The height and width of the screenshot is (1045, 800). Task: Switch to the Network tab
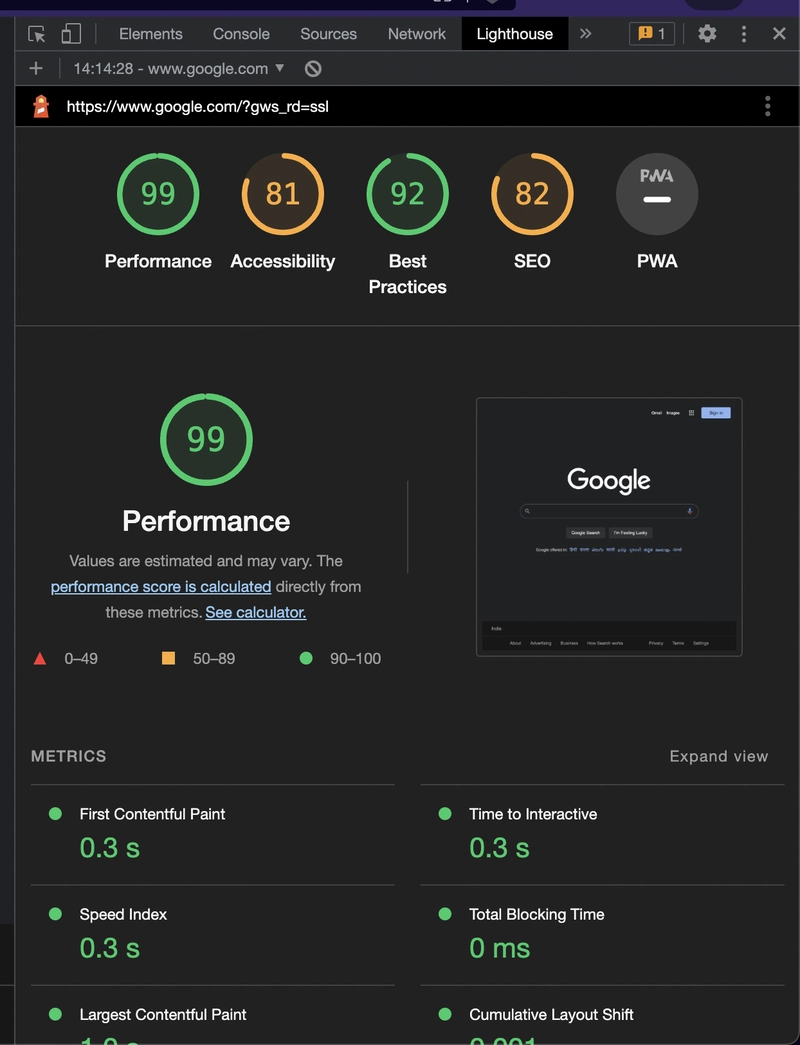coord(417,34)
